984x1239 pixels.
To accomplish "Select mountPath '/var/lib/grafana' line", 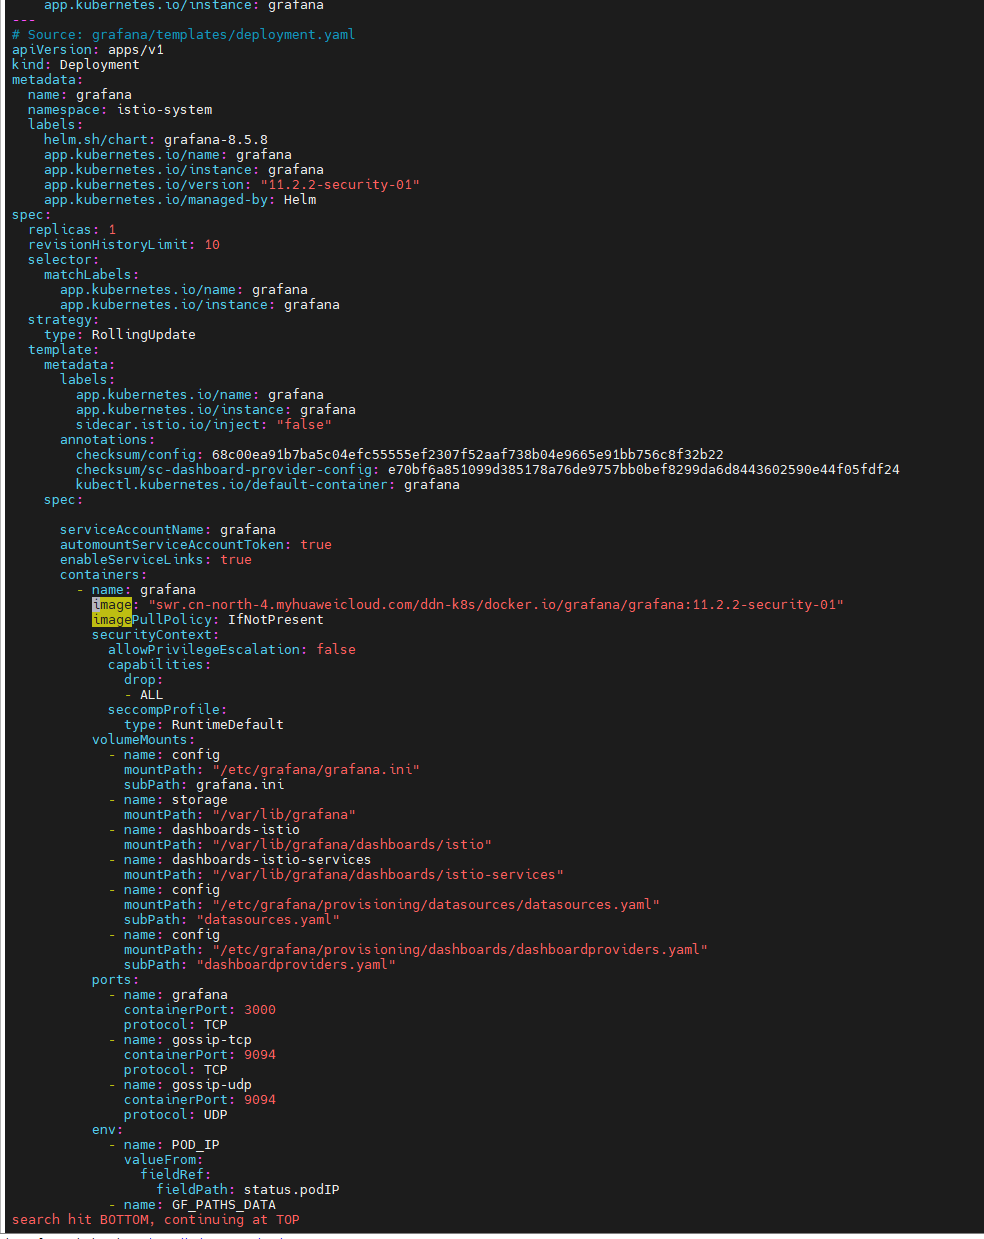I will click(240, 814).
